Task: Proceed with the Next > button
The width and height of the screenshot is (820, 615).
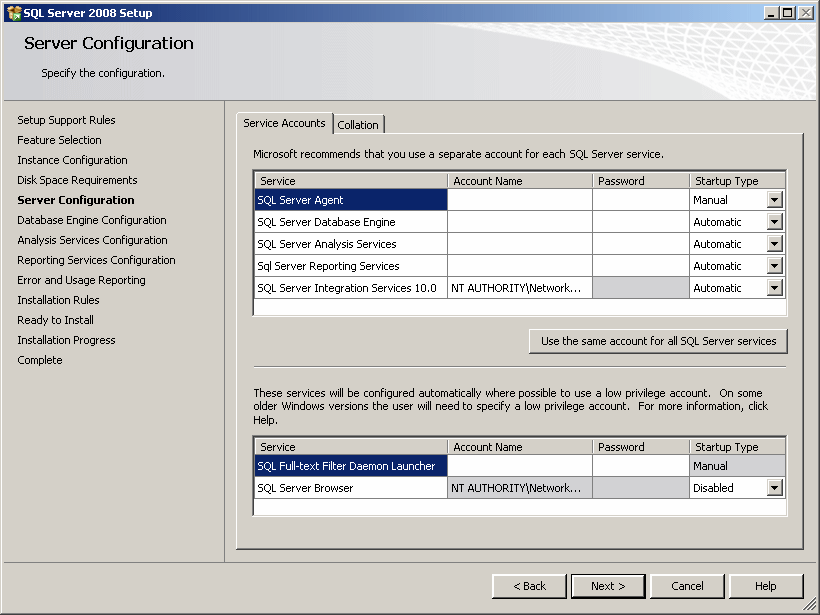Action: click(x=608, y=586)
